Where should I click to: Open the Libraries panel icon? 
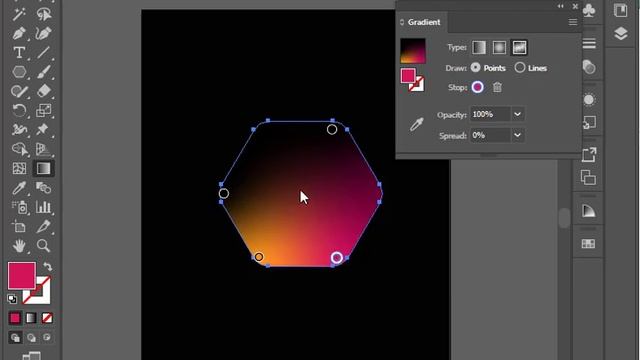pyautogui.click(x=620, y=10)
